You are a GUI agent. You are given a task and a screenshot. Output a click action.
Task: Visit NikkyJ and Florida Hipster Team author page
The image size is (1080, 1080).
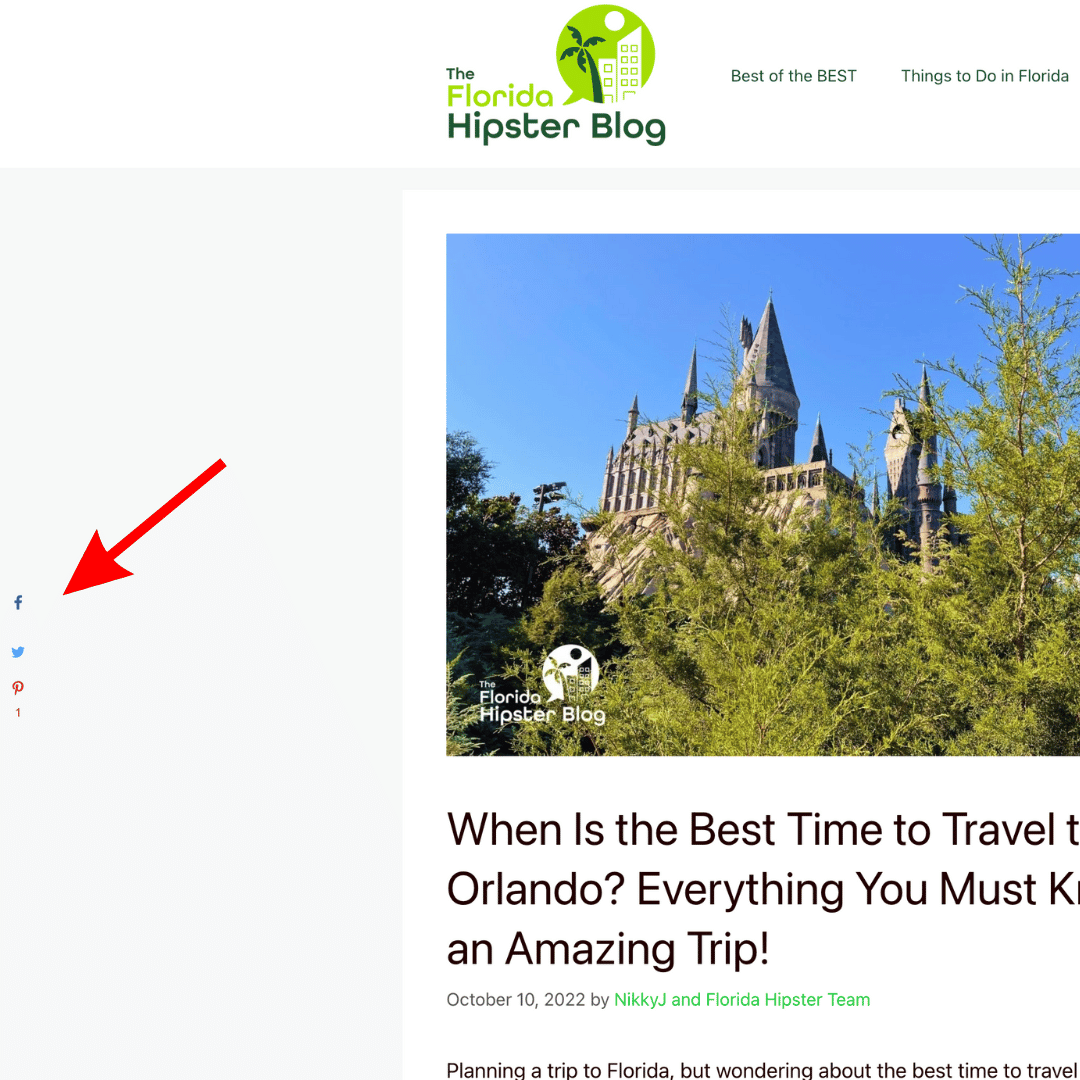(x=742, y=999)
